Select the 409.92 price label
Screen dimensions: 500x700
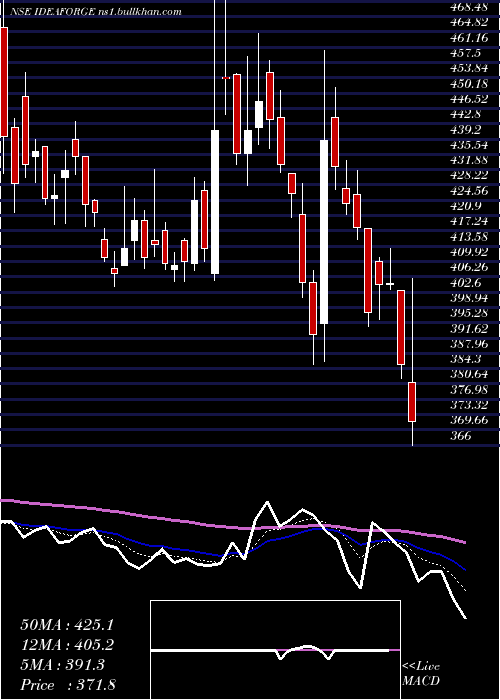coord(469,252)
